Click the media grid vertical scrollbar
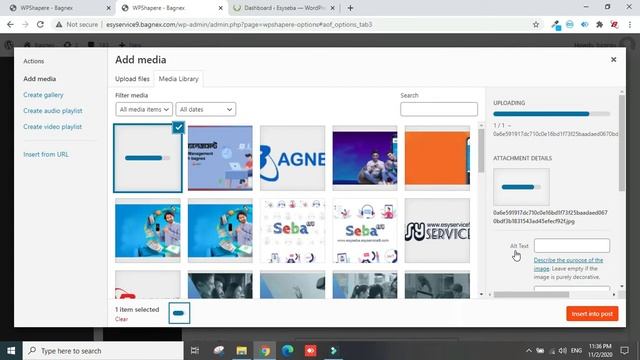Screen dimensions: 640x360 (481, 151)
